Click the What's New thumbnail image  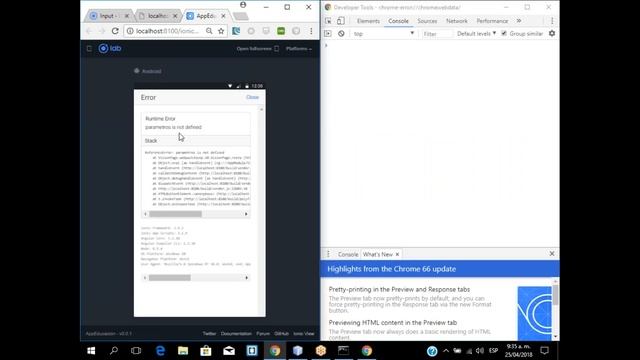click(x=534, y=313)
